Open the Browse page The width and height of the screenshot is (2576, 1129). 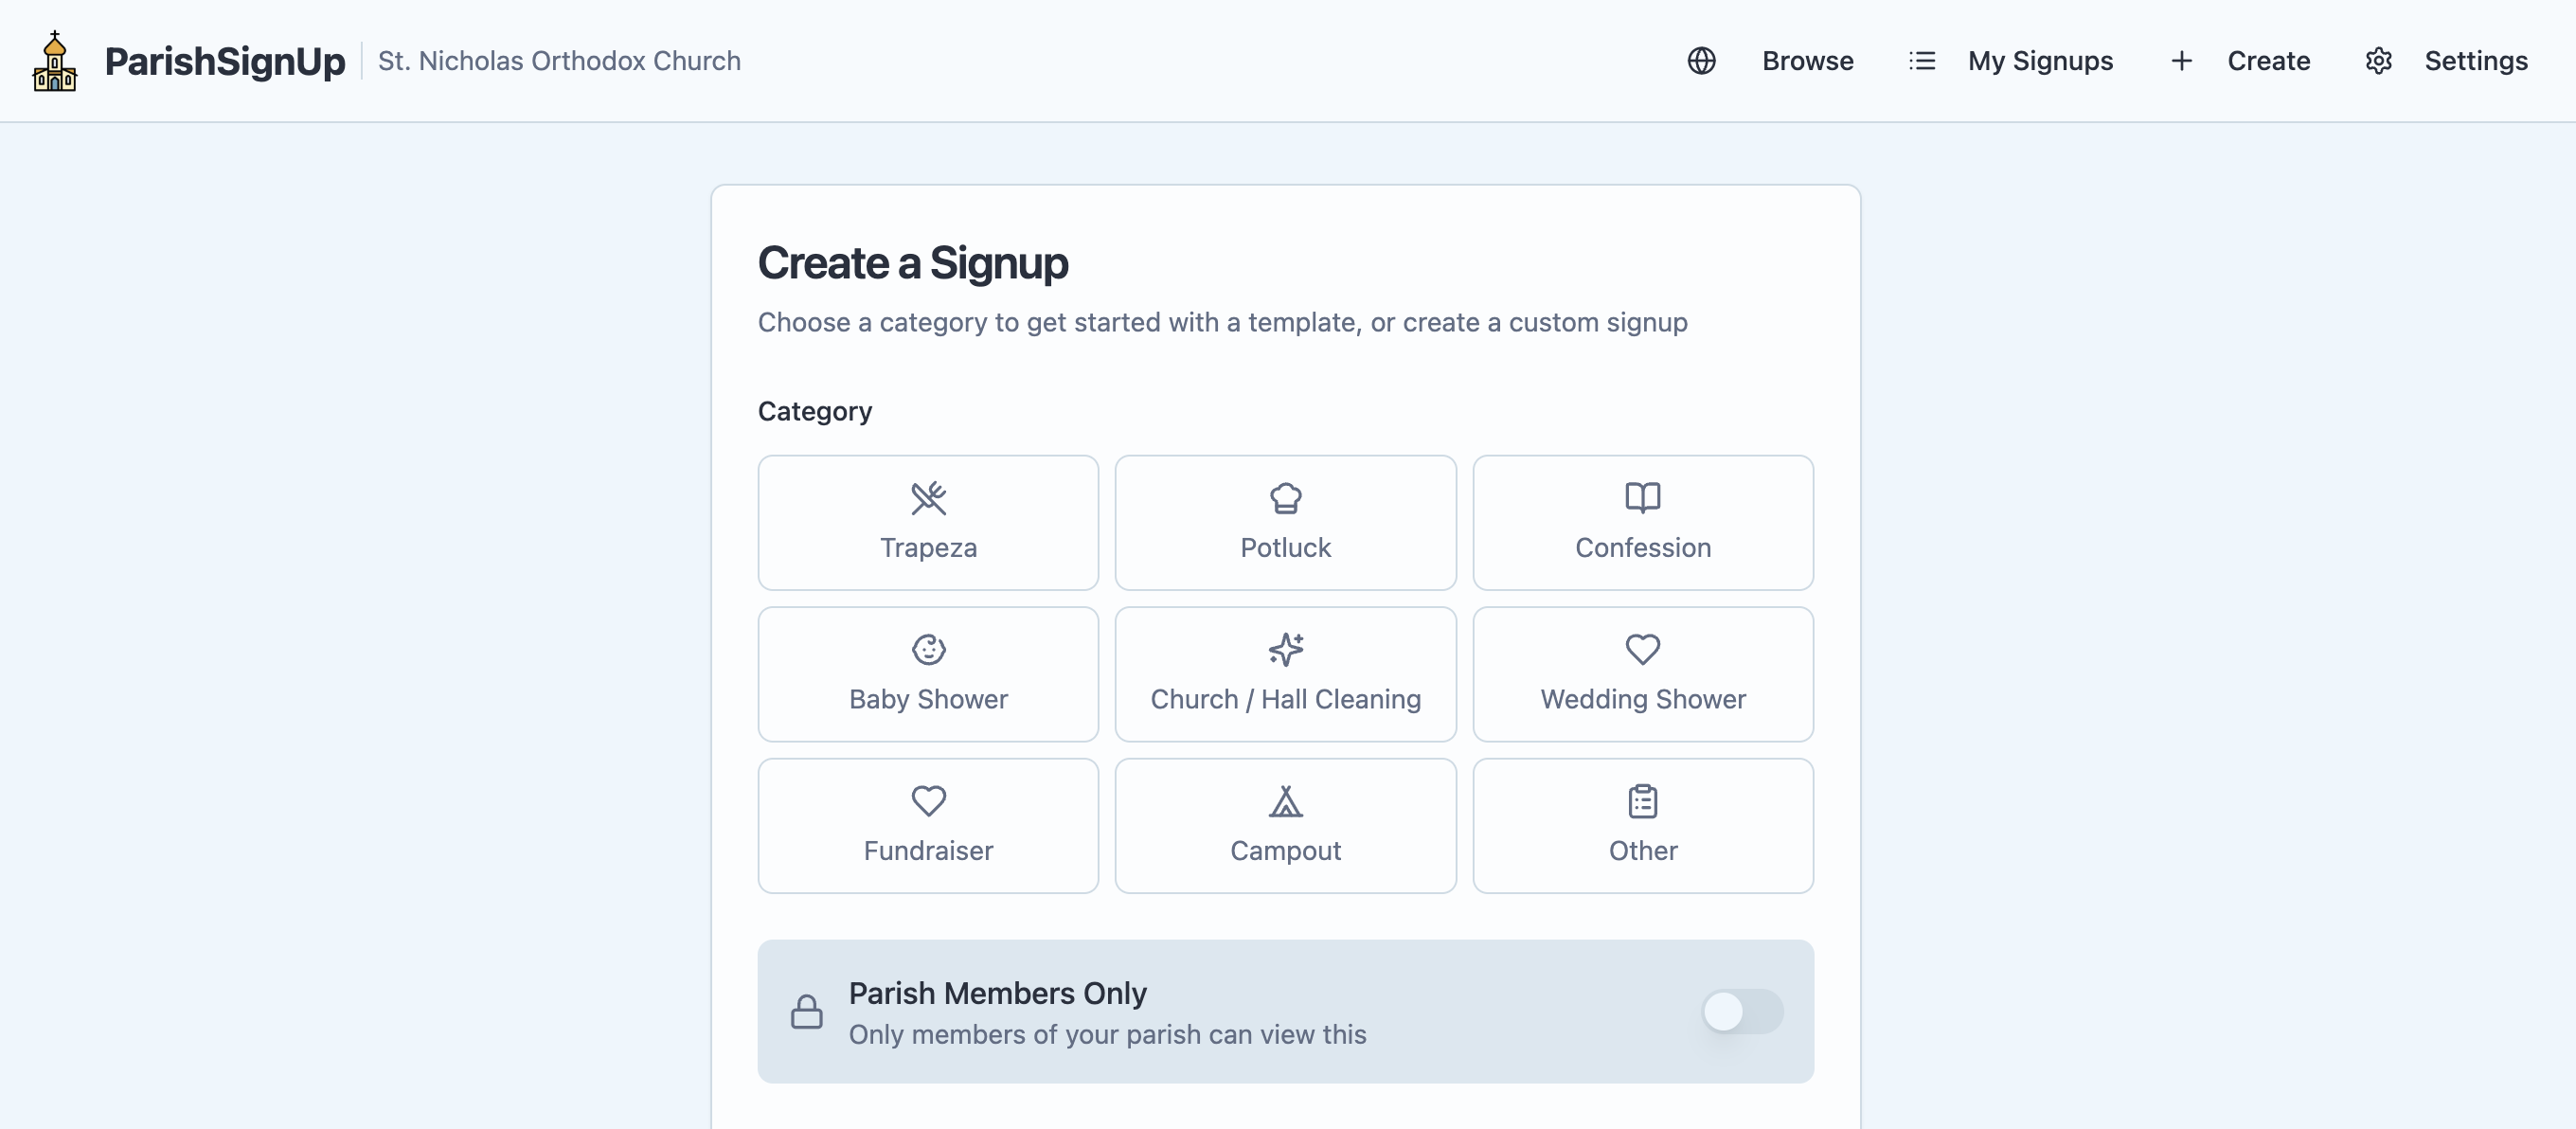tap(1807, 61)
